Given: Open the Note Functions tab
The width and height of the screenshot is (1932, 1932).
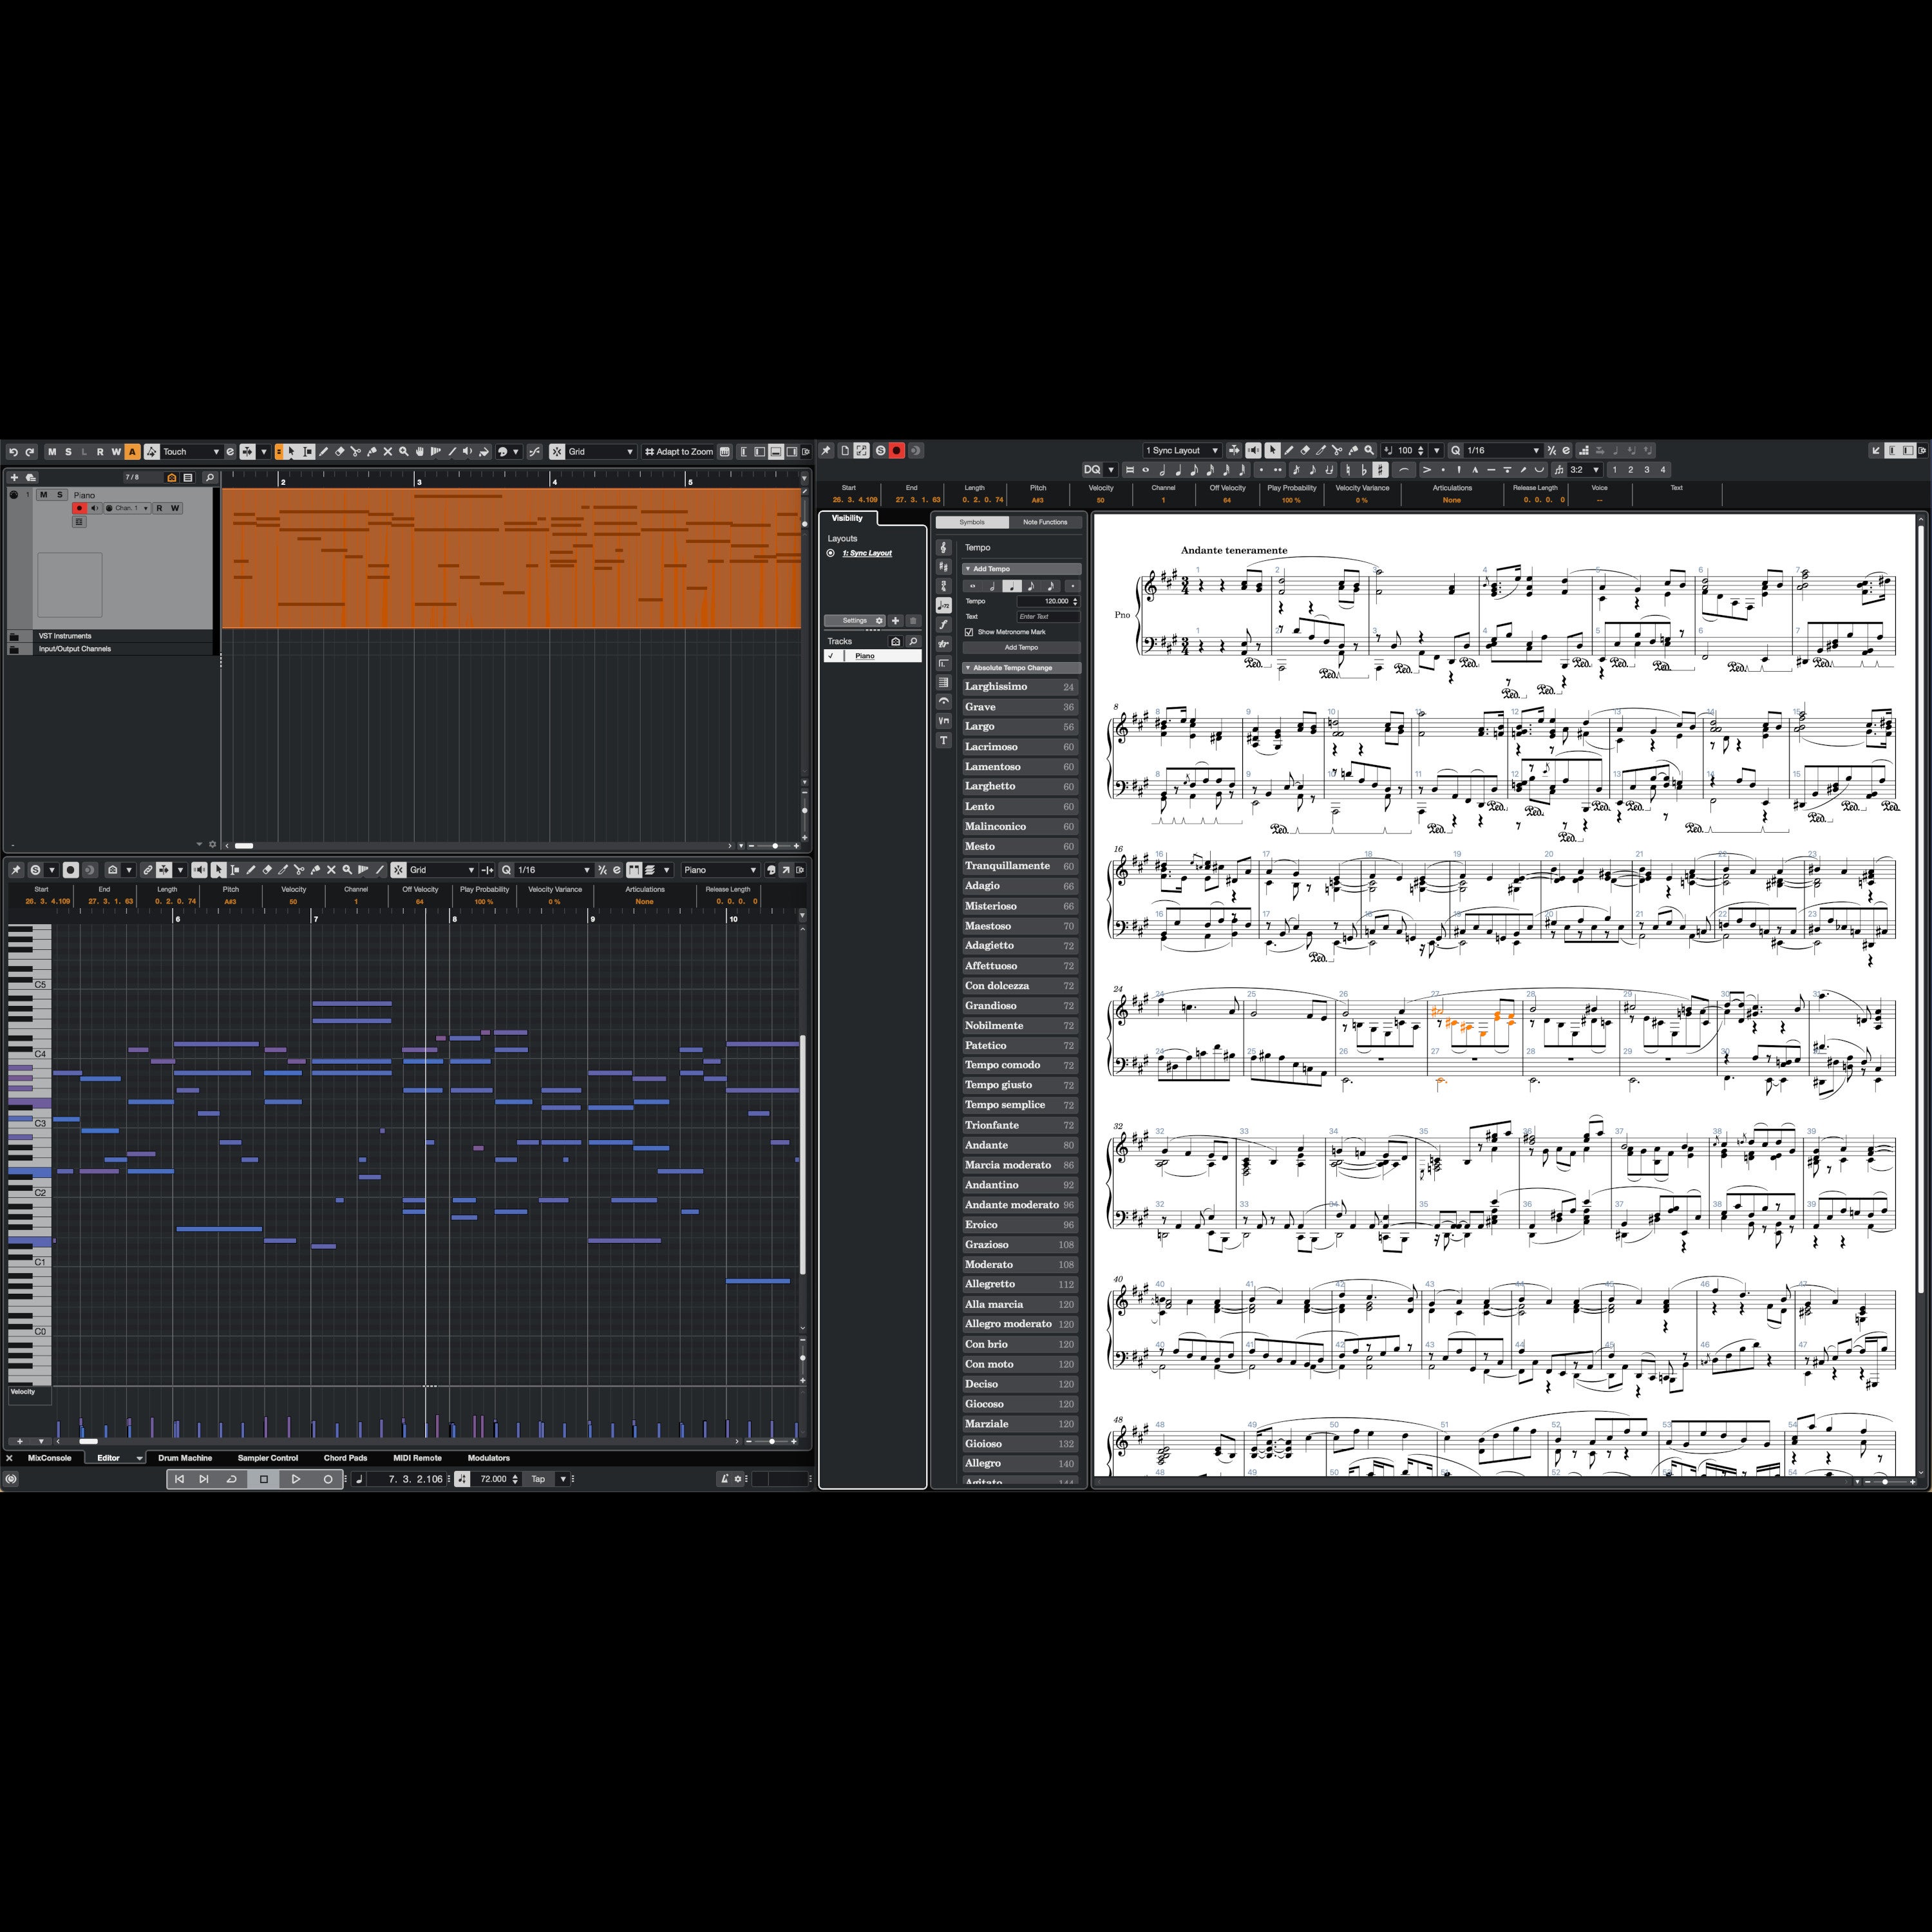Looking at the screenshot, I should (1045, 522).
